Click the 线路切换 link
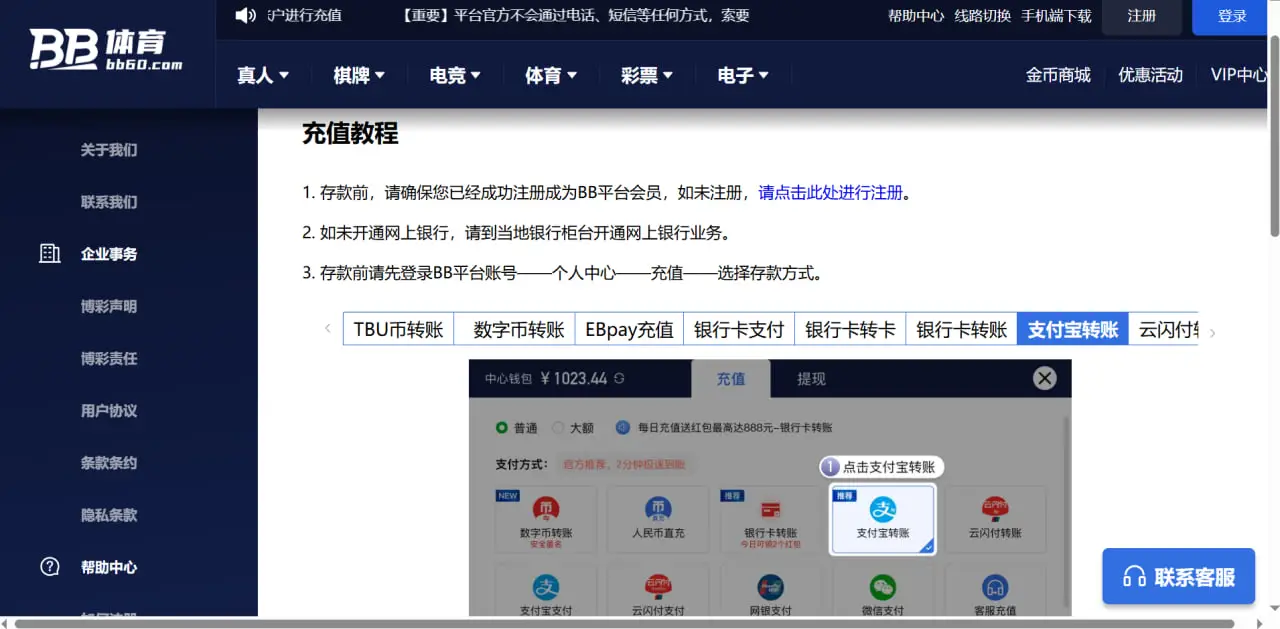The width and height of the screenshot is (1280, 629). click(983, 16)
